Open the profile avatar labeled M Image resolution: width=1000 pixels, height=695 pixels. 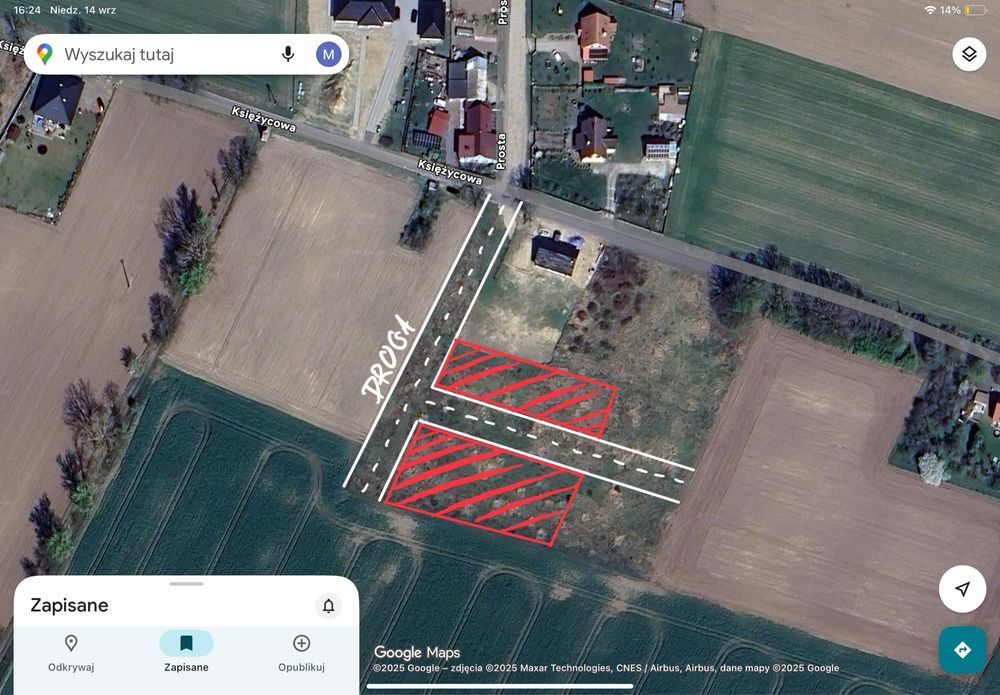(x=328, y=54)
